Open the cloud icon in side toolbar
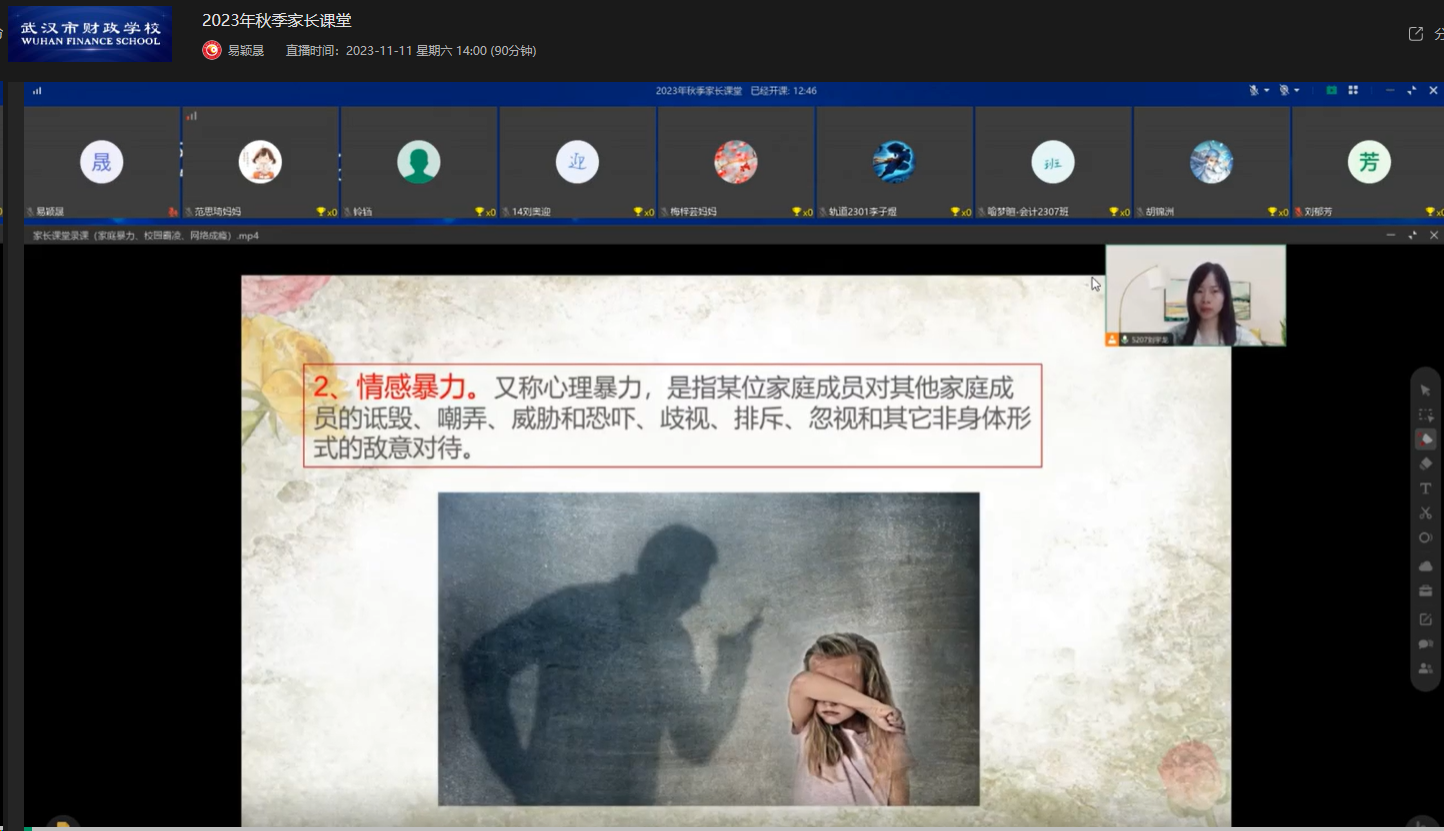Image resolution: width=1444 pixels, height=831 pixels. 1426,566
